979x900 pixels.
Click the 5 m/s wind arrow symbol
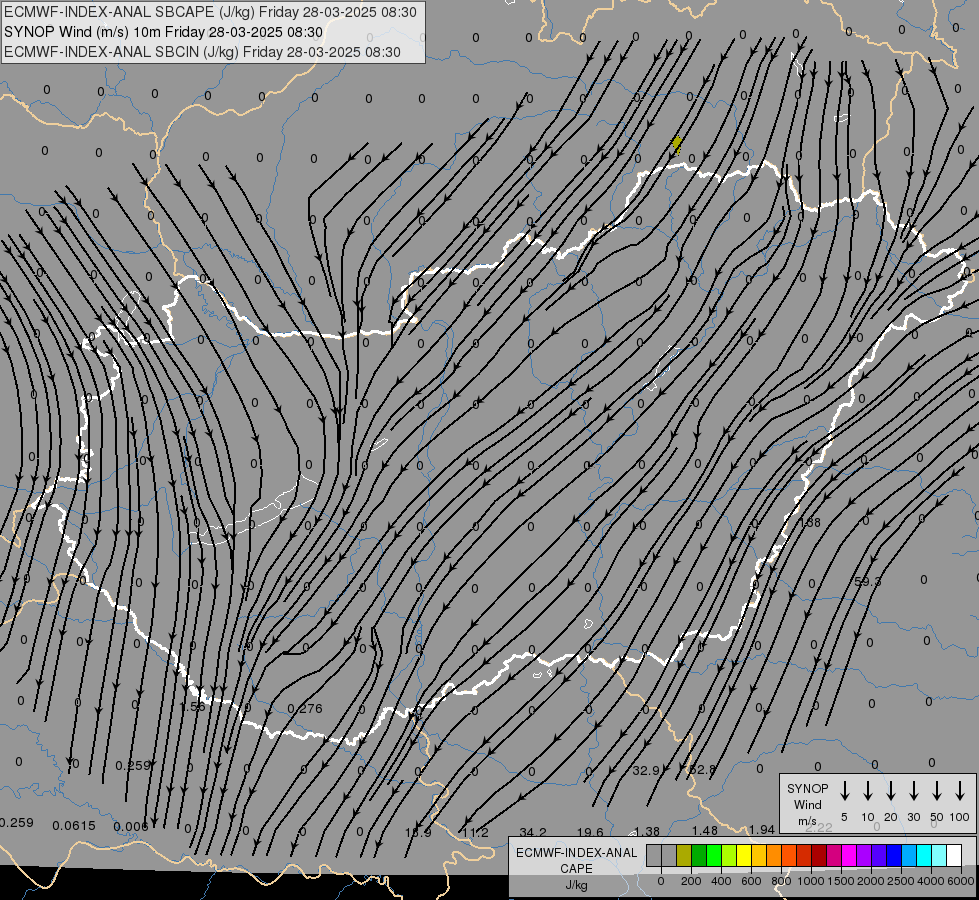pyautogui.click(x=845, y=791)
